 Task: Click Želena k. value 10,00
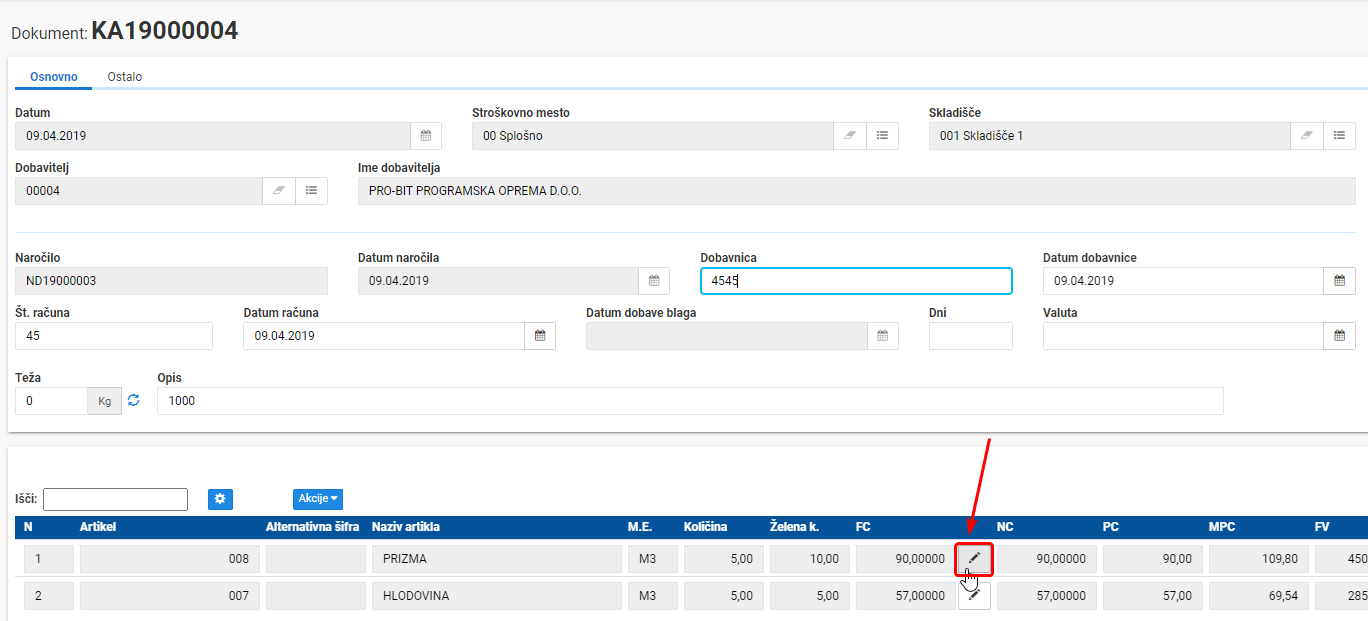pos(810,559)
